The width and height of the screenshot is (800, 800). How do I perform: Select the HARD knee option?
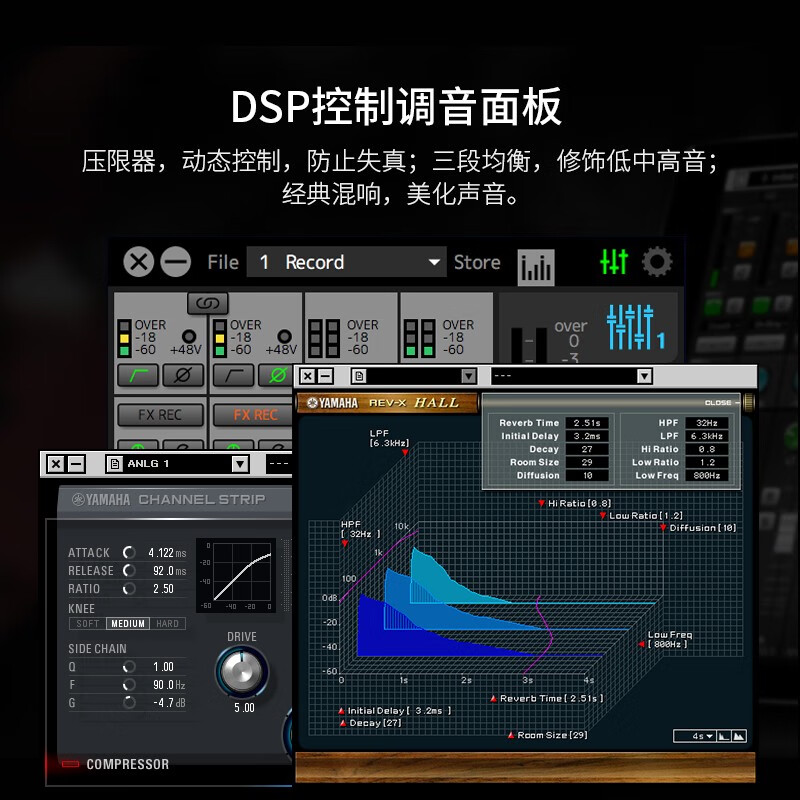click(167, 624)
